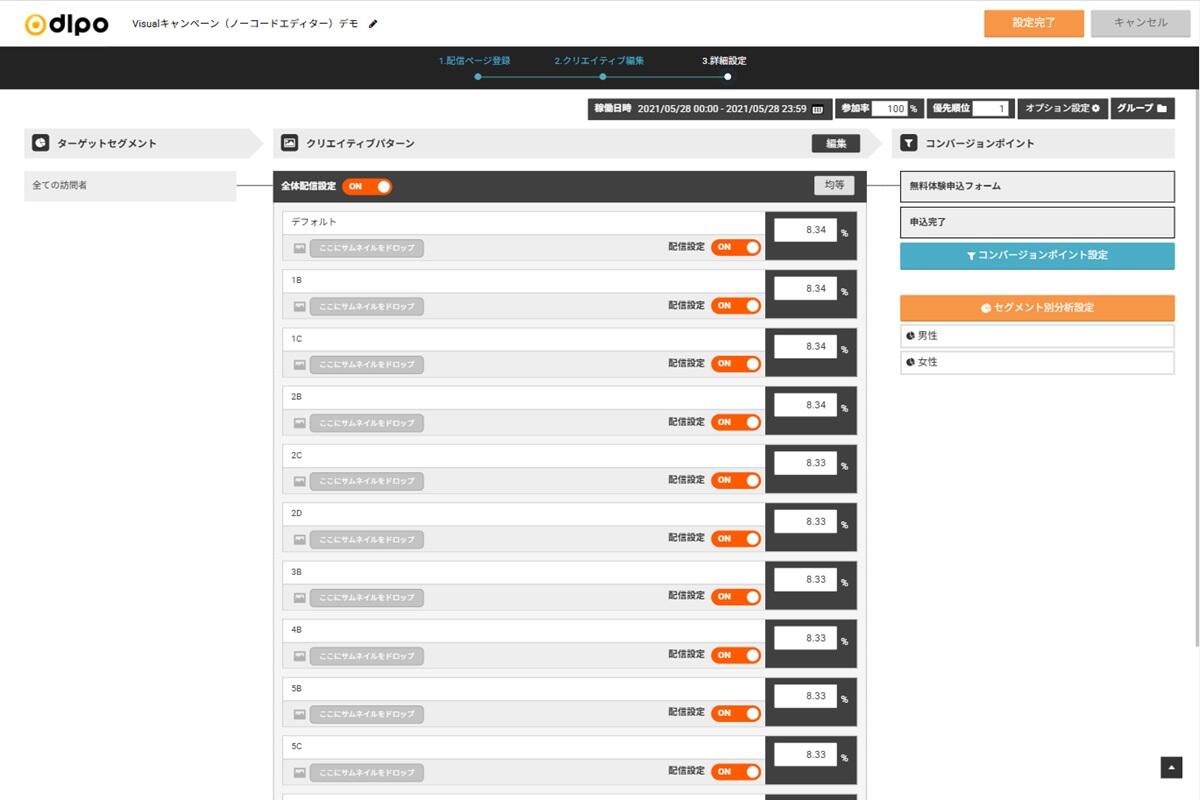Click the 均等 button
The width and height of the screenshot is (1200, 800).
(x=834, y=185)
